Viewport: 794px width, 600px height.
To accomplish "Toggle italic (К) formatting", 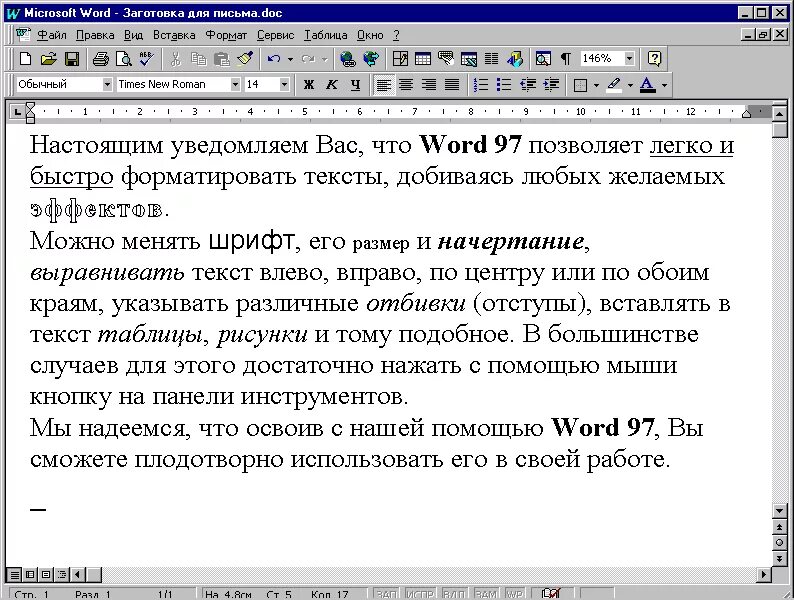I will pos(332,85).
